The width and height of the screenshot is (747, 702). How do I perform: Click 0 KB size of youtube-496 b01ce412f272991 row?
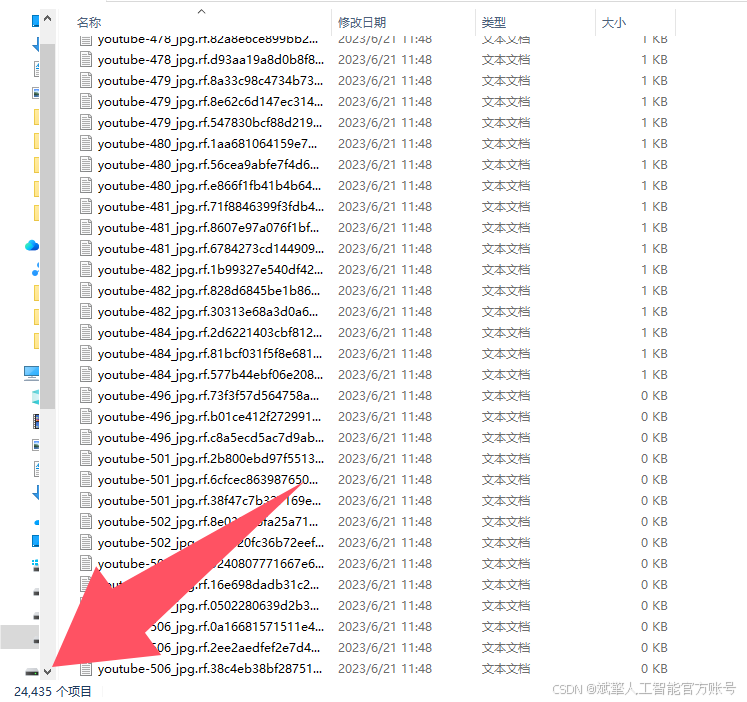pos(654,416)
